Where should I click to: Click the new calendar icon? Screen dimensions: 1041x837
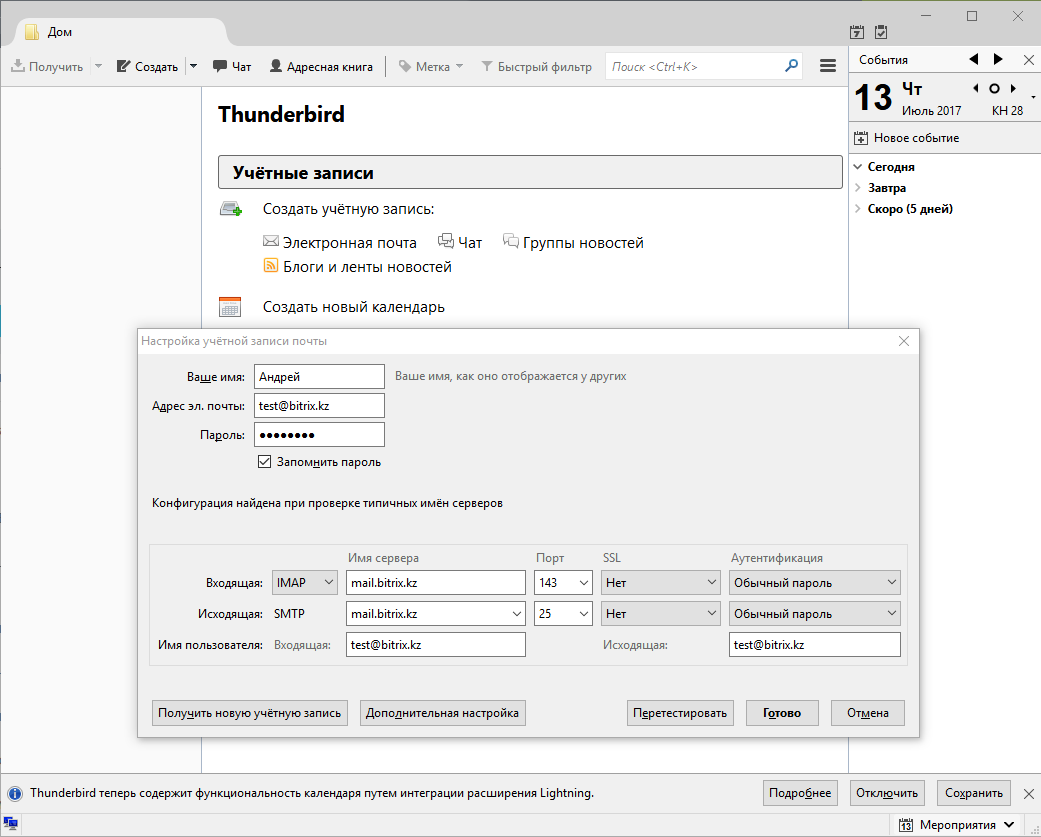[230, 307]
